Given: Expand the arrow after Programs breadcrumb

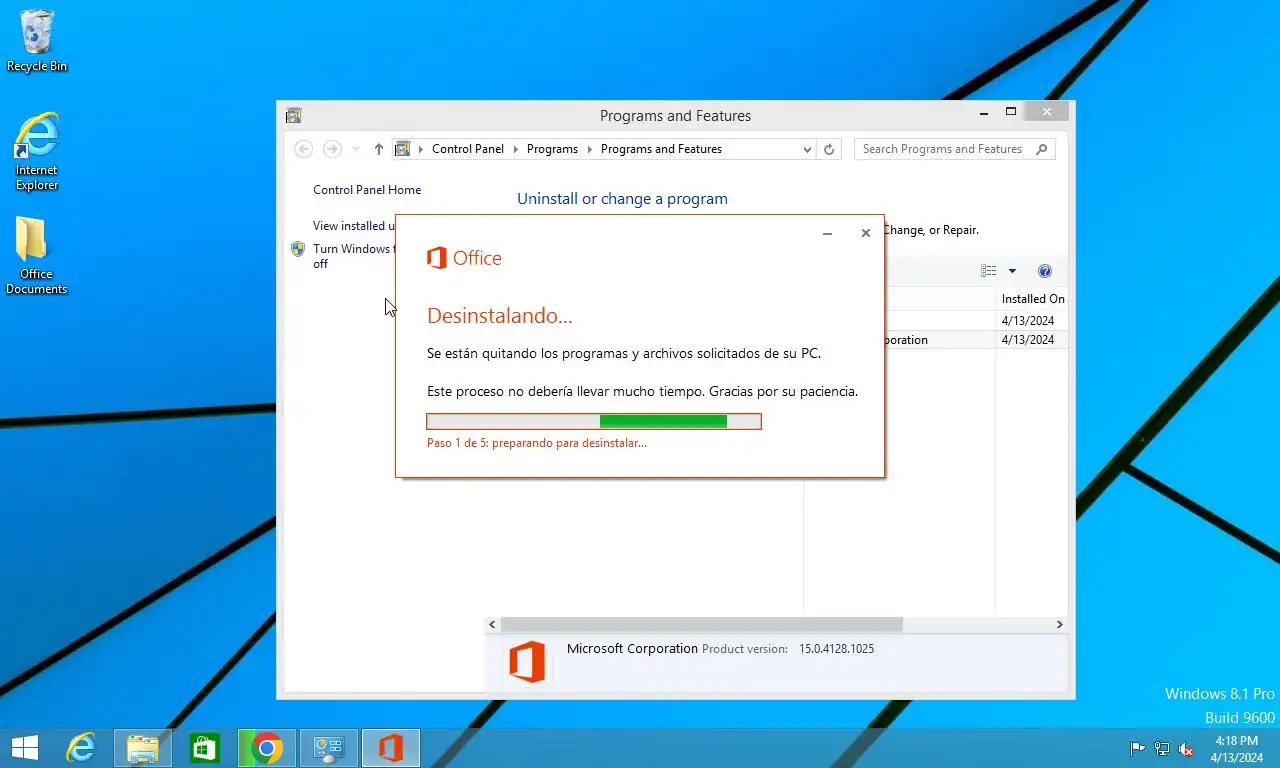Looking at the screenshot, I should point(590,149).
